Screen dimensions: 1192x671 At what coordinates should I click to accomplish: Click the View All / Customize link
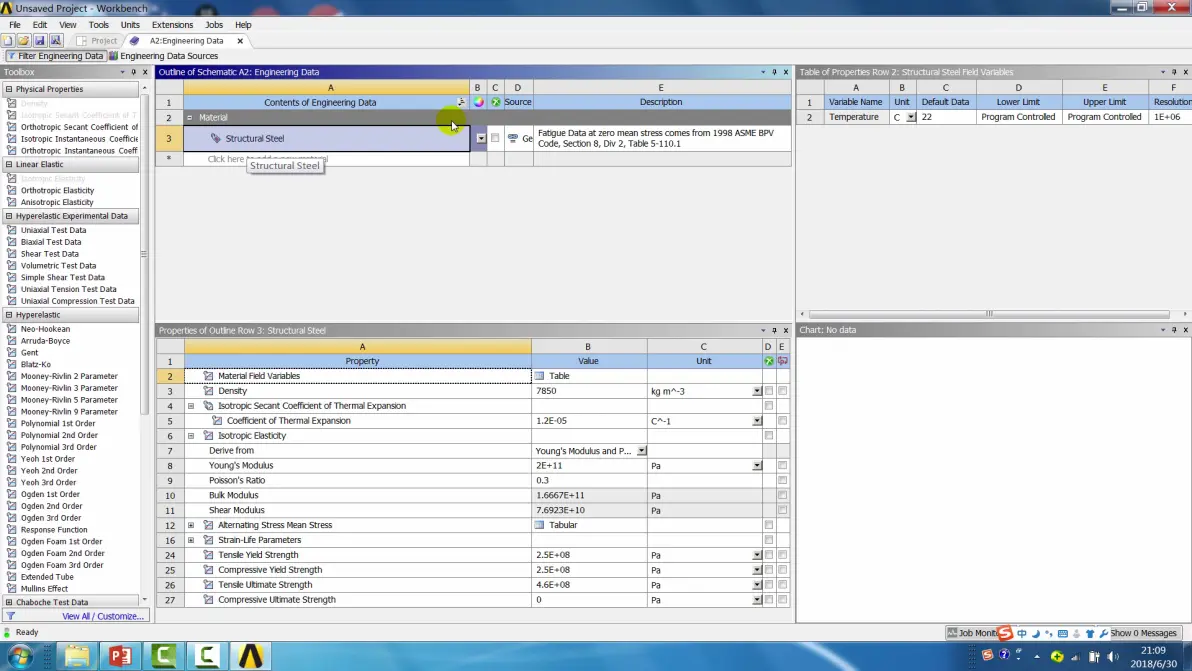pos(103,616)
